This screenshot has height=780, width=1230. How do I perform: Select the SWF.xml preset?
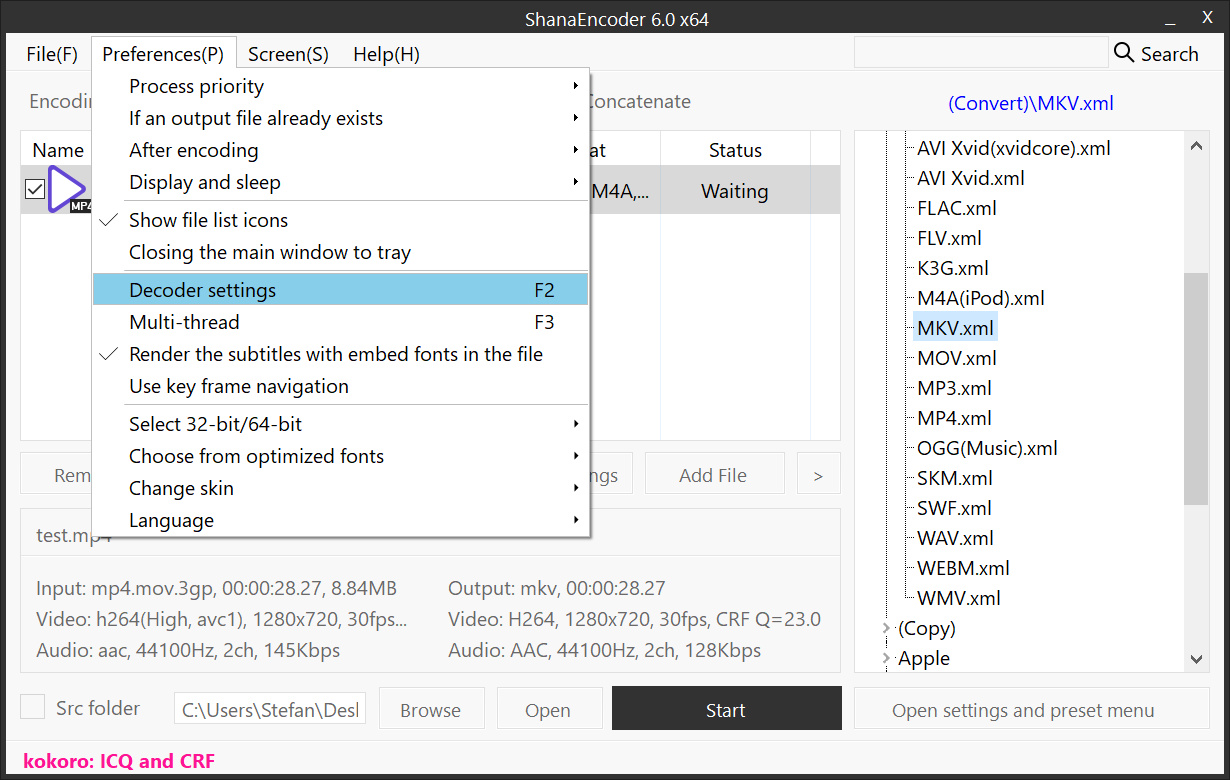point(955,508)
